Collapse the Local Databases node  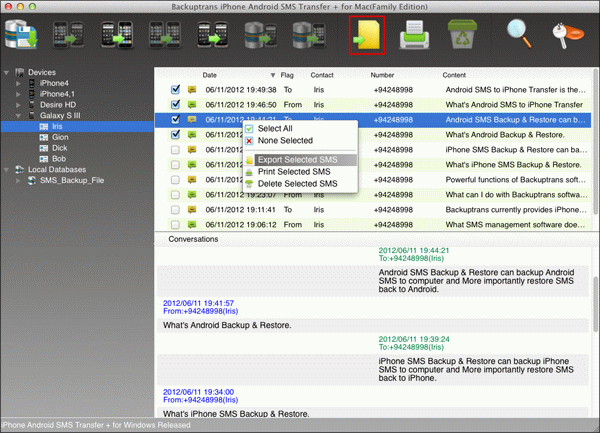click(x=7, y=169)
